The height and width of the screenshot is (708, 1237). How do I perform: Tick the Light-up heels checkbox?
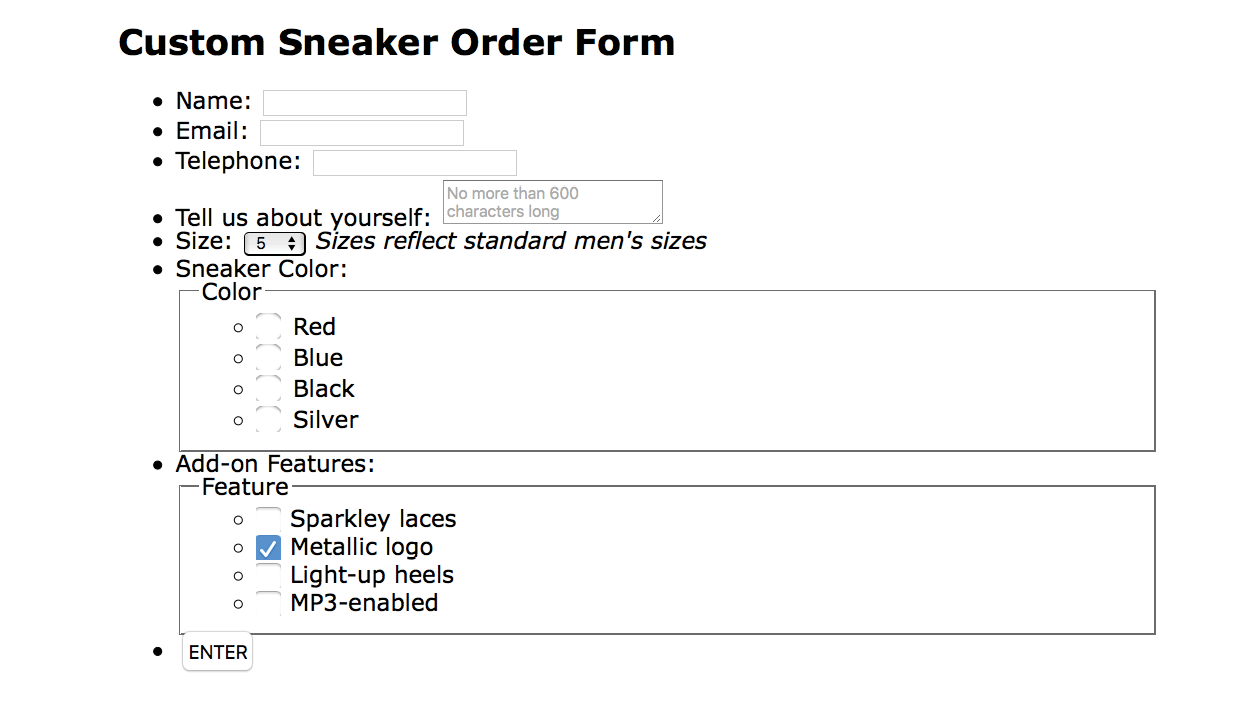click(268, 576)
